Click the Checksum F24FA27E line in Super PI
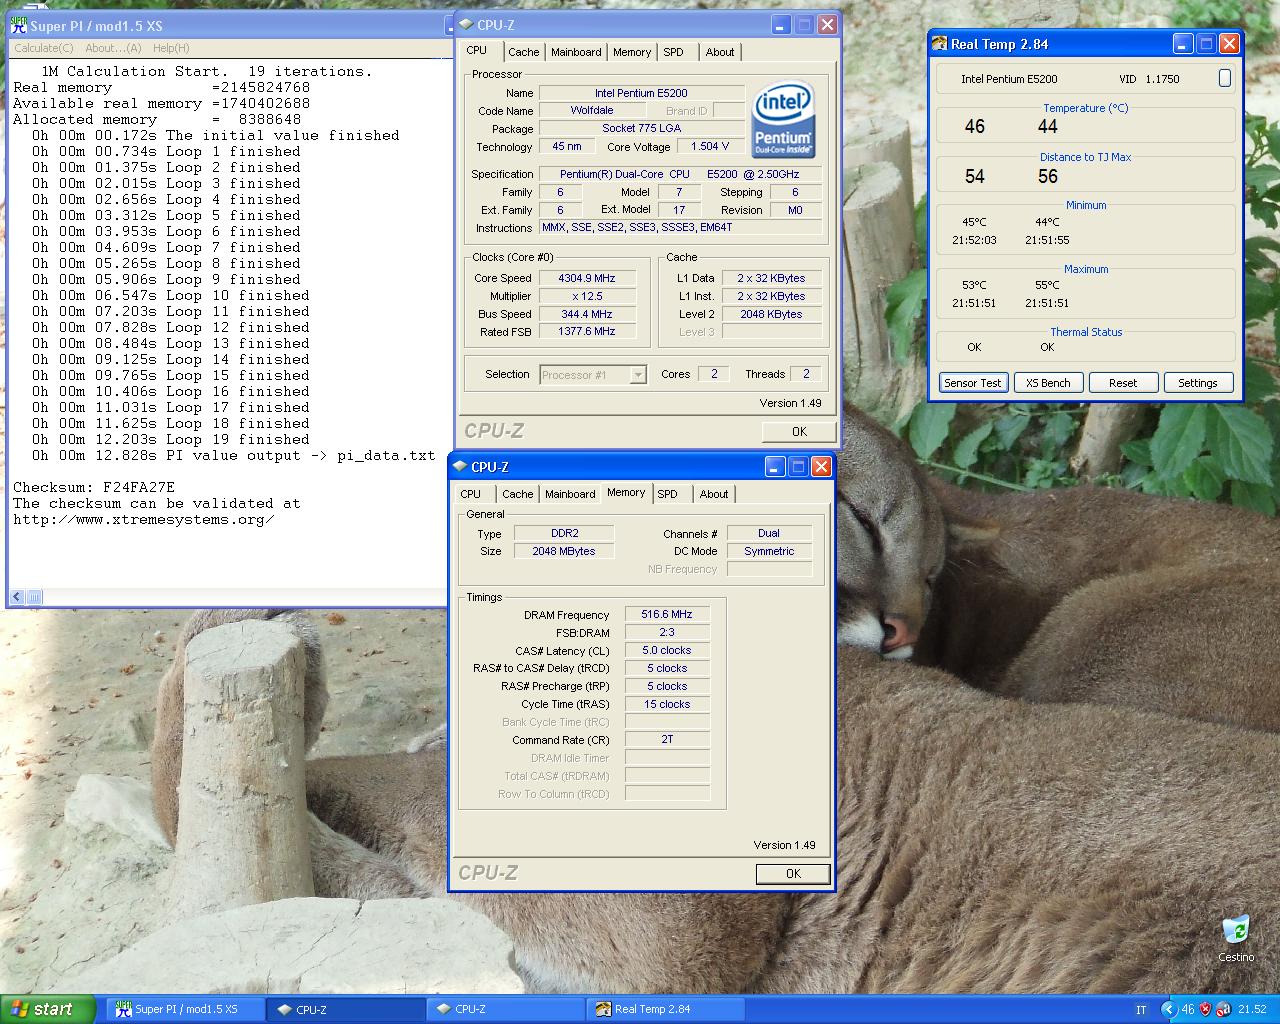This screenshot has width=1280, height=1024. [x=94, y=487]
